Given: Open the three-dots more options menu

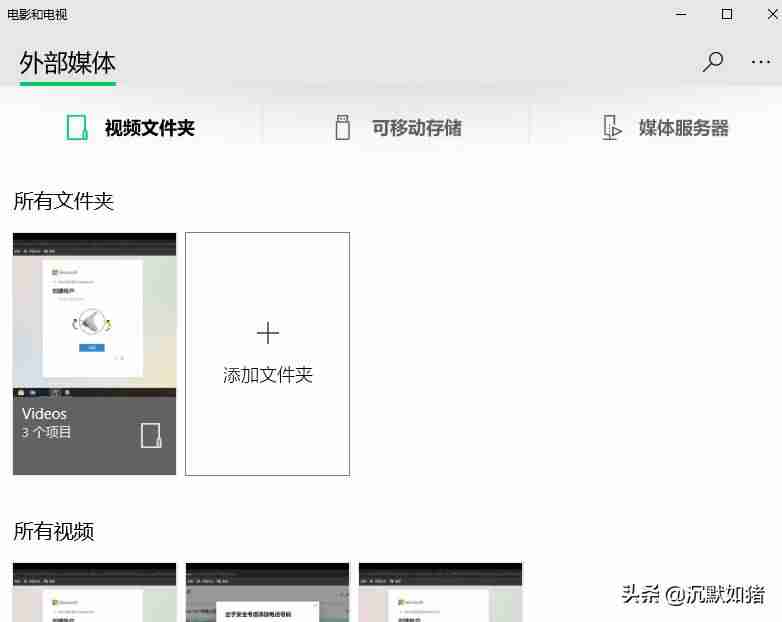Looking at the screenshot, I should (761, 62).
